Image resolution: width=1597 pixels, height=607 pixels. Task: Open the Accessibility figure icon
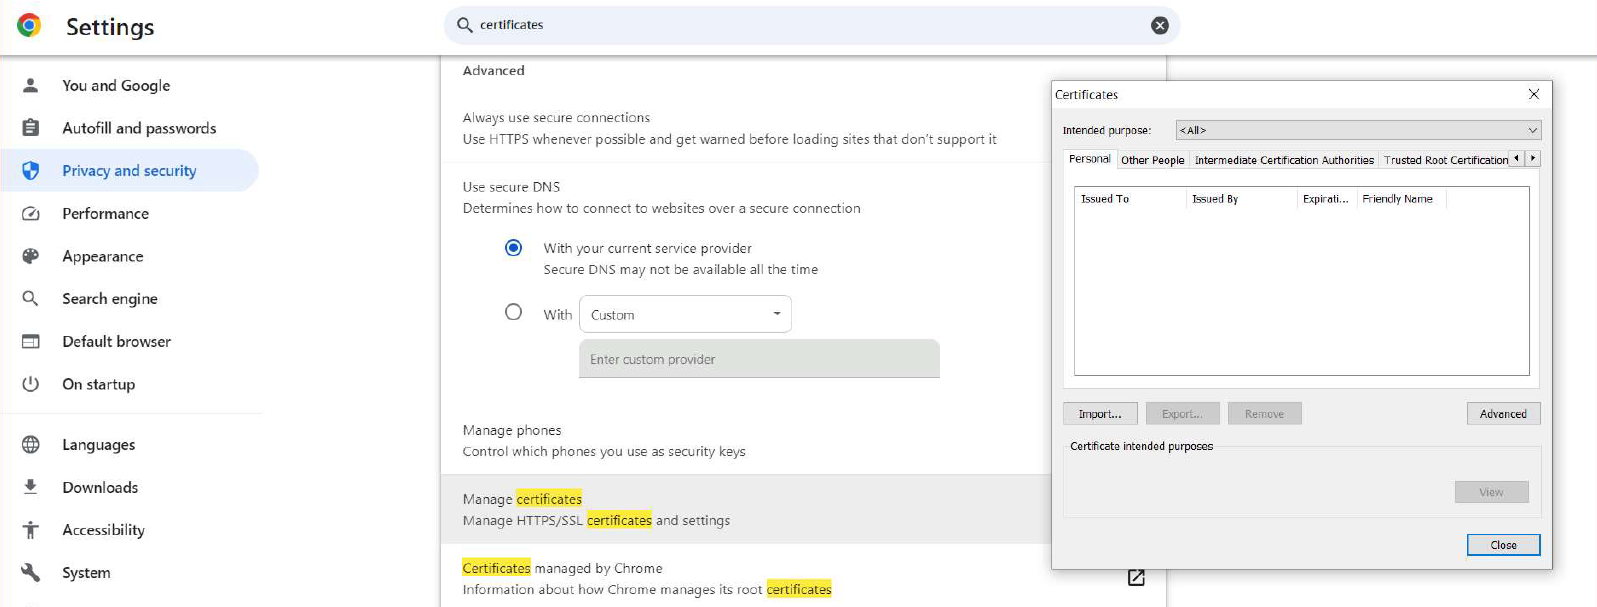click(31, 530)
